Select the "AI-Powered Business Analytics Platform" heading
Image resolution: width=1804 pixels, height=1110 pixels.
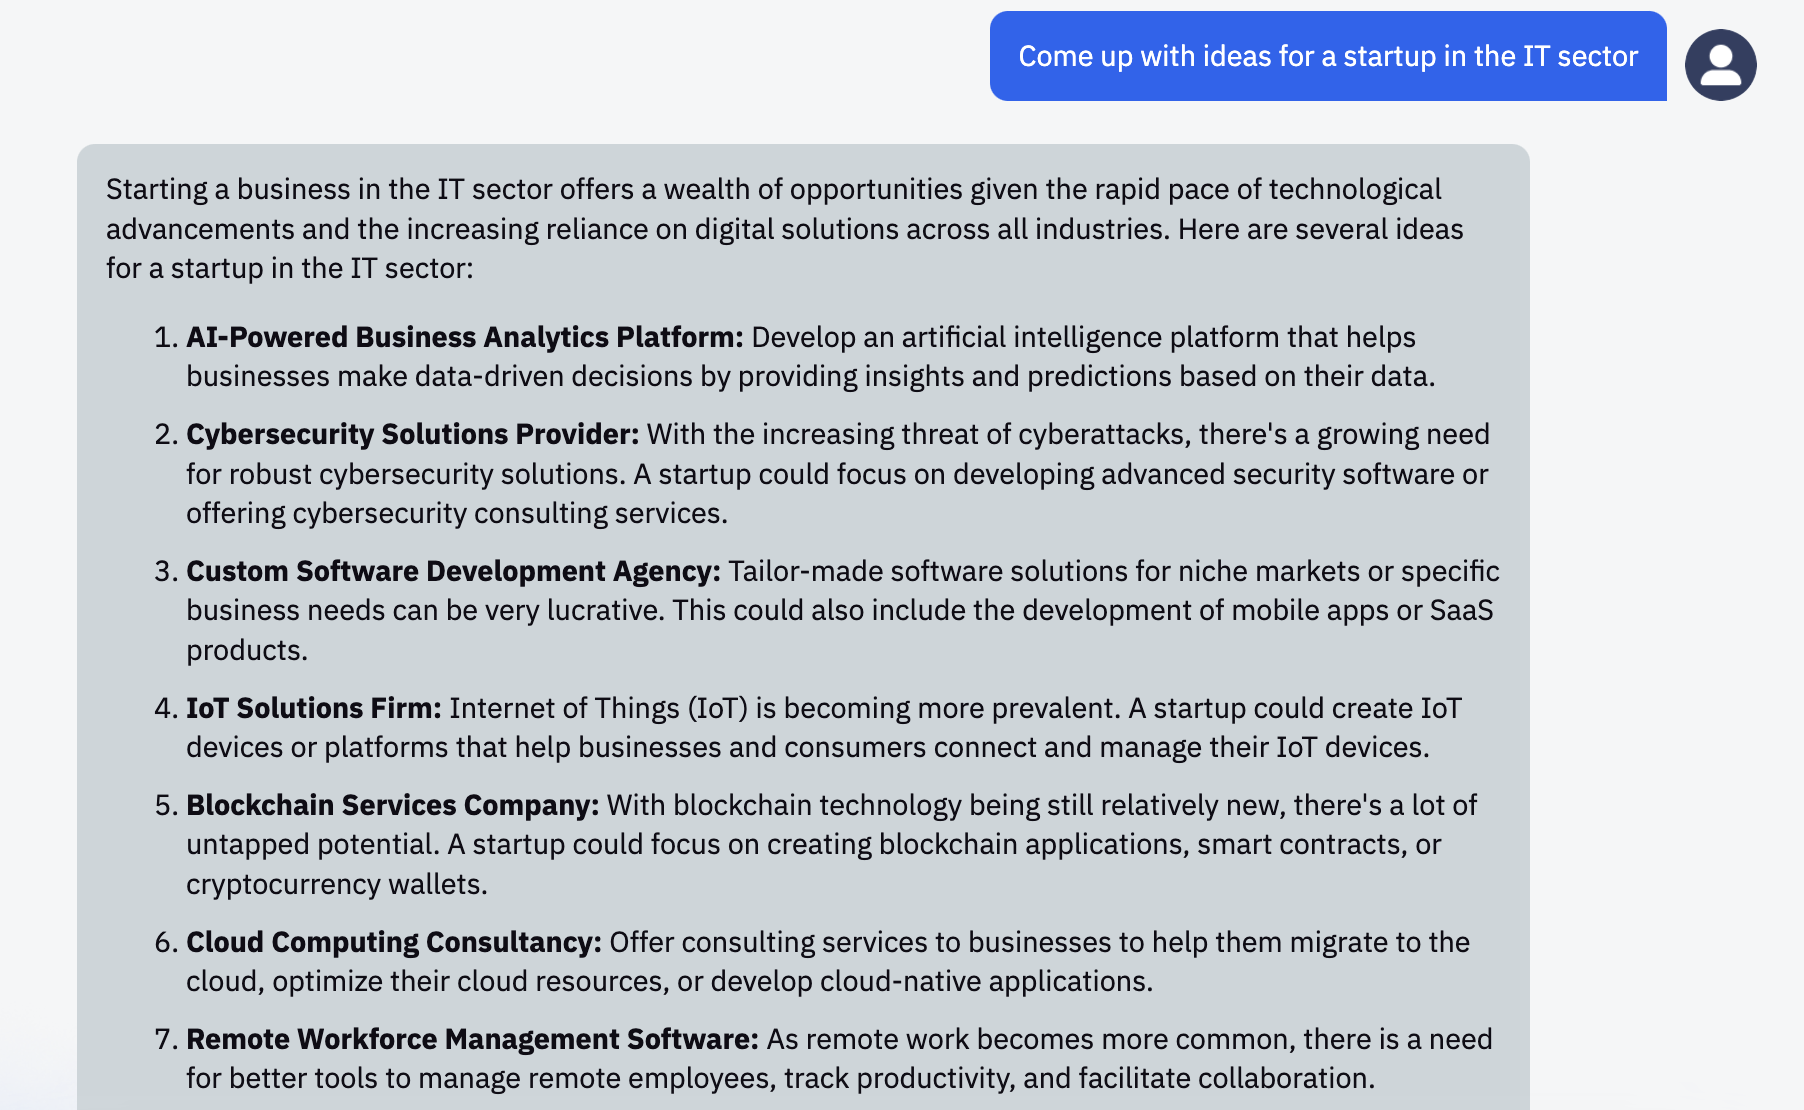[464, 337]
